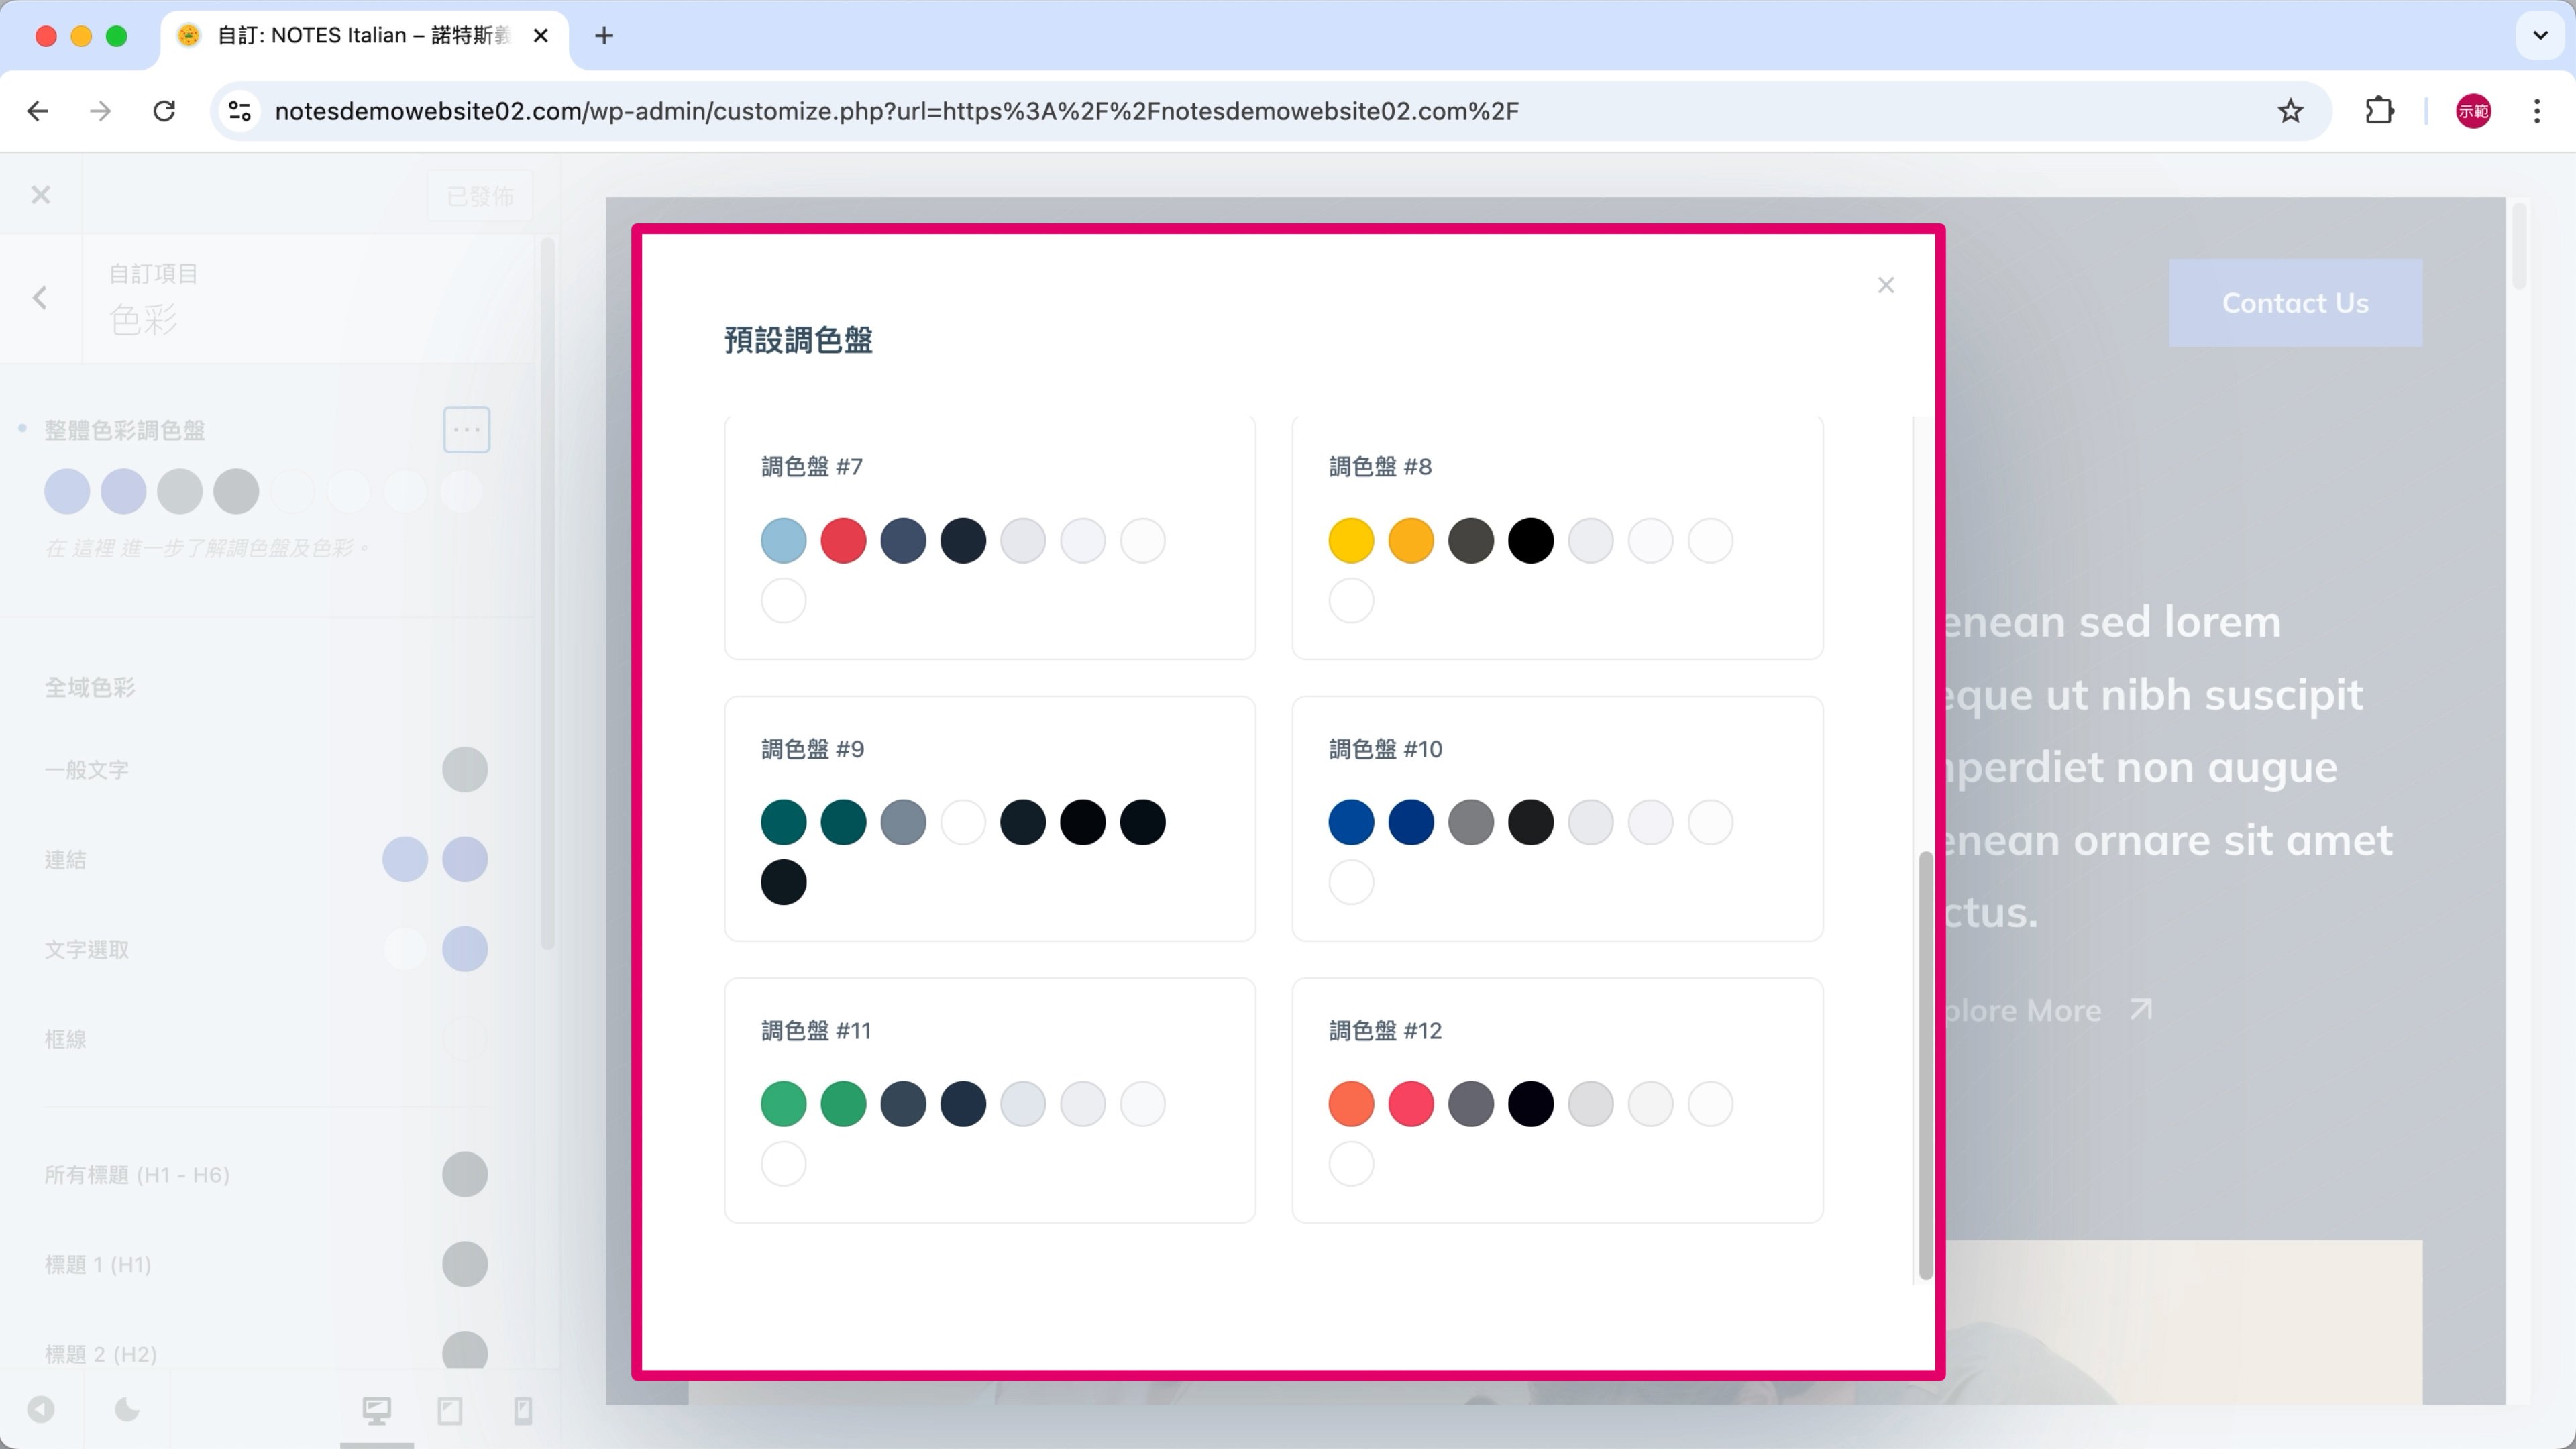The width and height of the screenshot is (2576, 1449).
Task: Click Contact Us button in the preview
Action: [x=2295, y=303]
